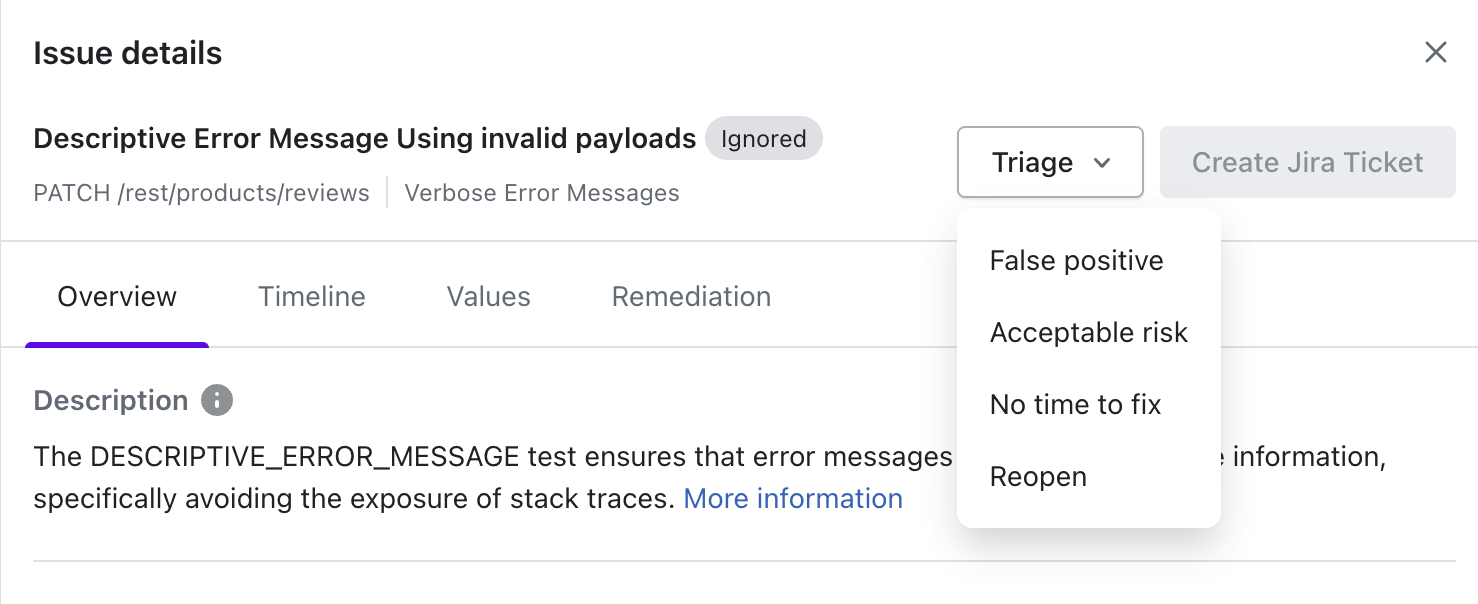Viewport: 1478px width, 604px height.
Task: Click the Ignored status badge
Action: click(x=764, y=139)
